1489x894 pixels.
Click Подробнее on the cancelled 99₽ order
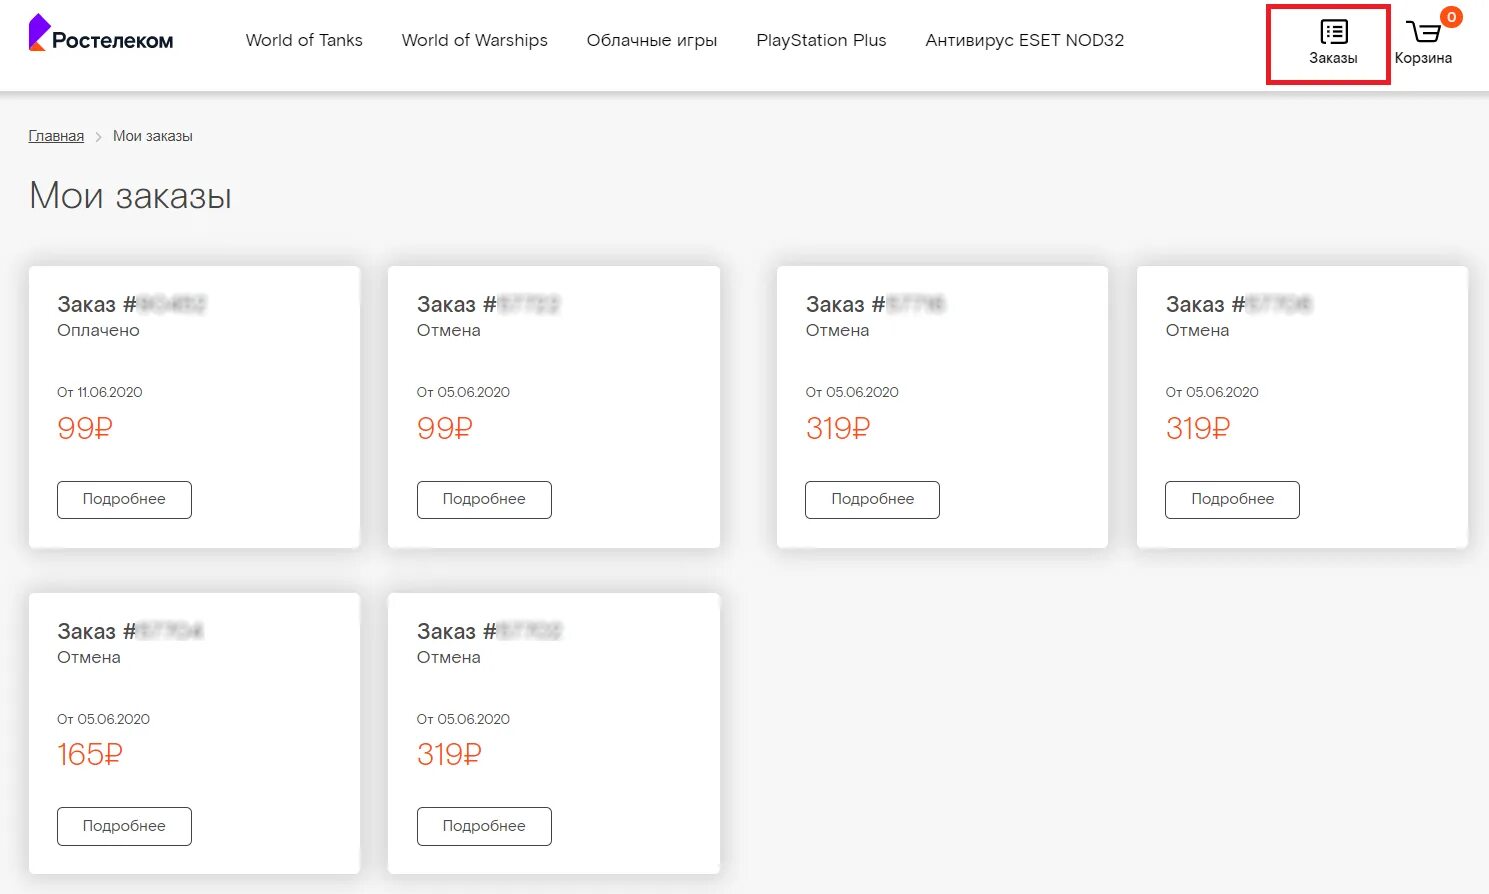(x=484, y=499)
